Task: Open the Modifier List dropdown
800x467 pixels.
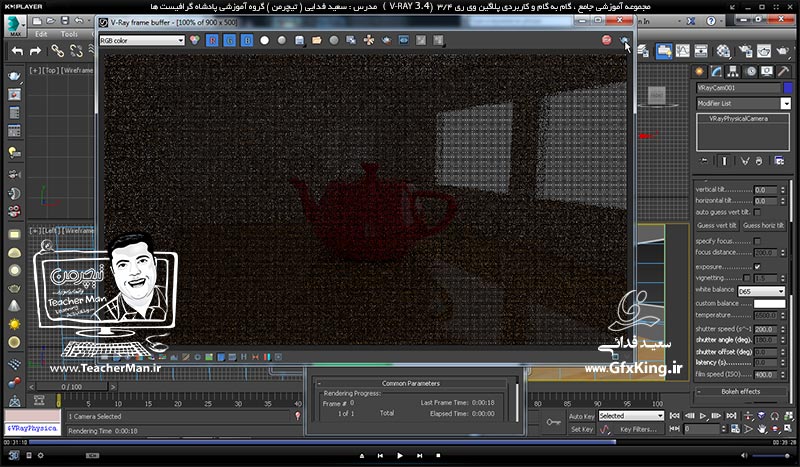Action: pyautogui.click(x=743, y=104)
